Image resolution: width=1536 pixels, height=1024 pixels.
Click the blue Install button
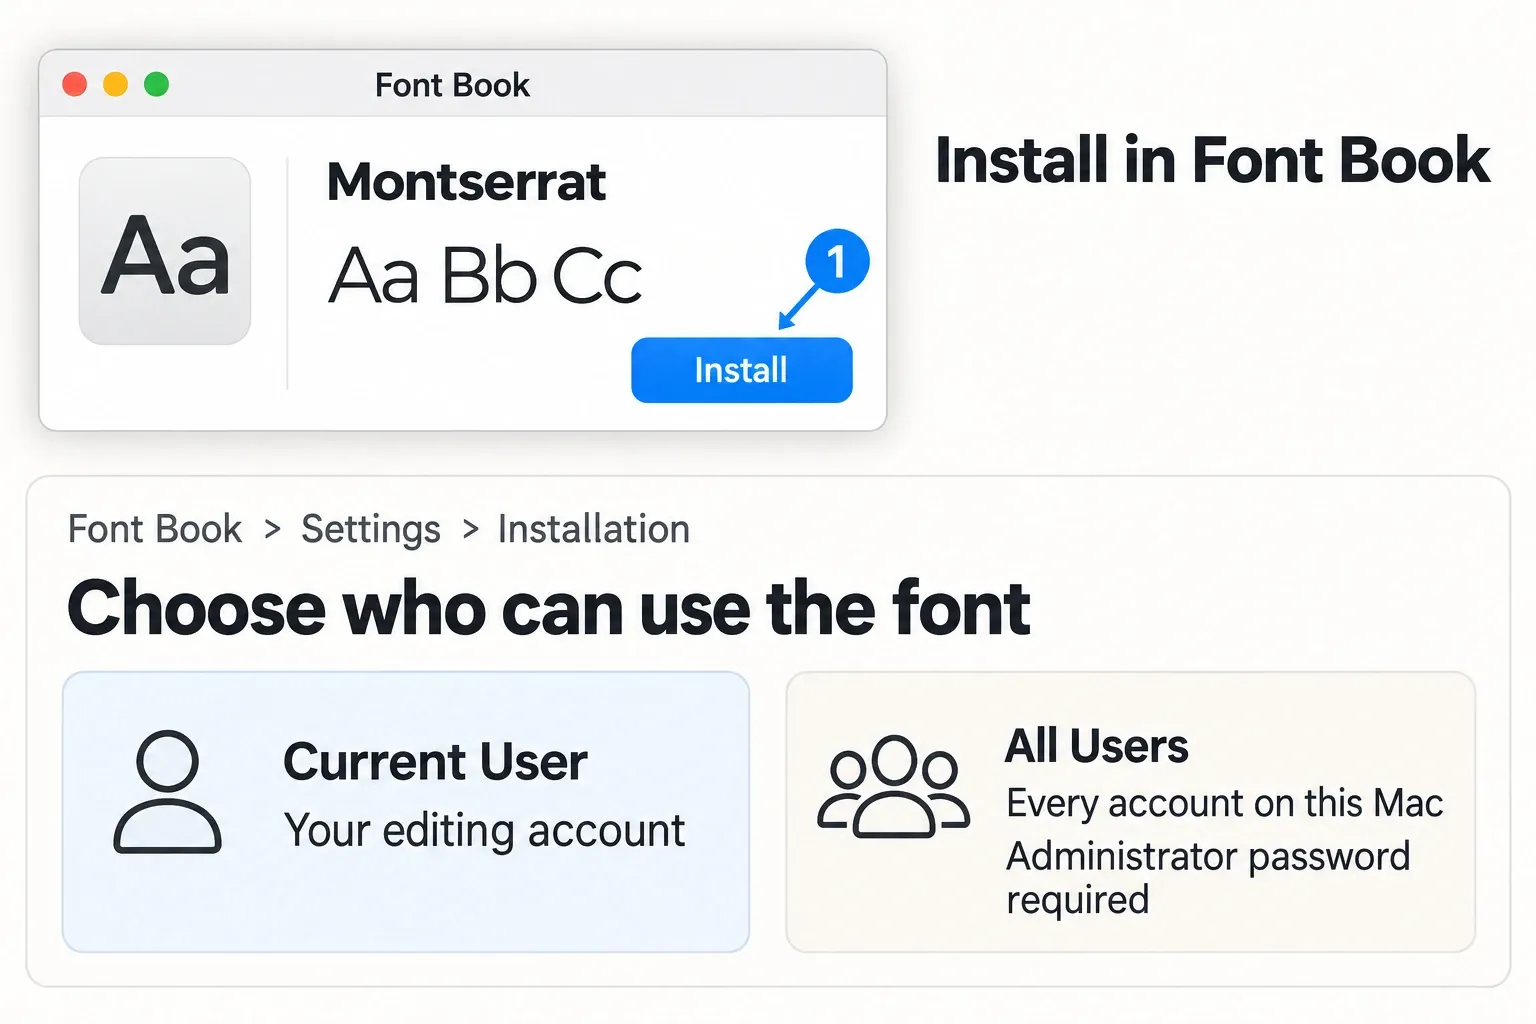(x=741, y=370)
